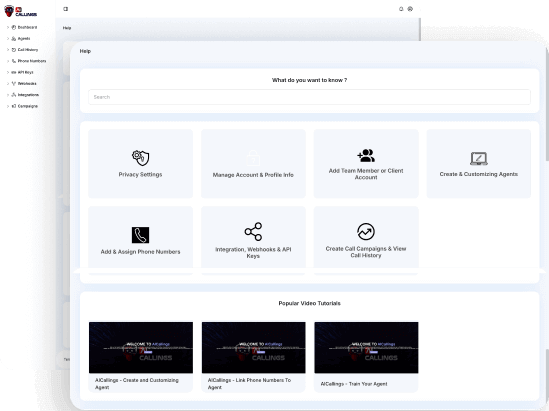The width and height of the screenshot is (549, 411).
Task: Click the black phone icon for Phone Numbers
Action: pos(140,235)
